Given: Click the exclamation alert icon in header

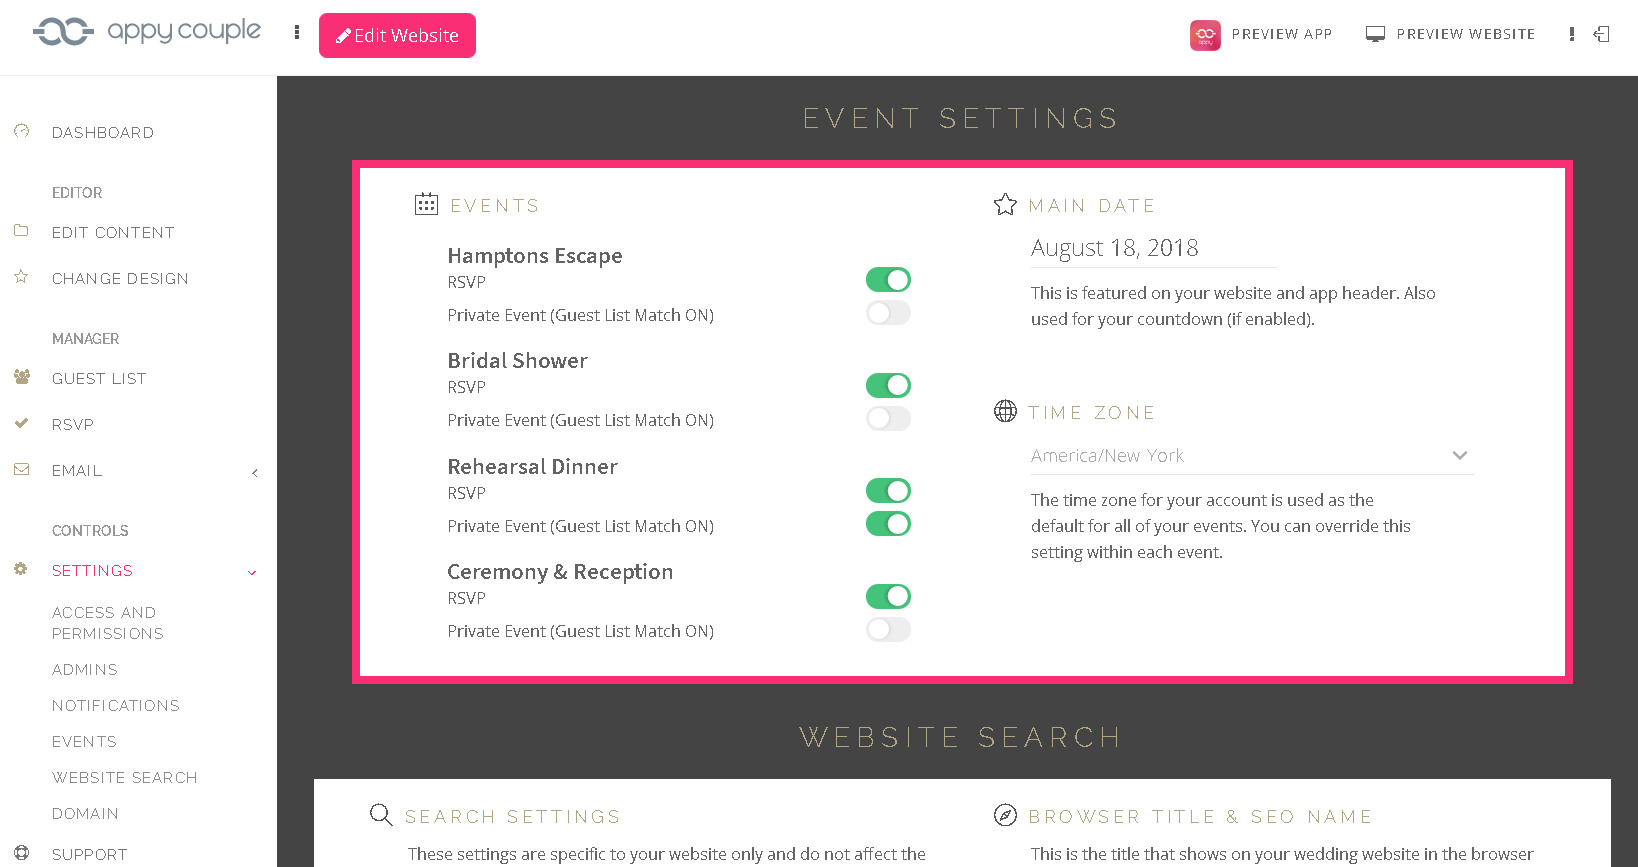Looking at the screenshot, I should (x=1572, y=34).
